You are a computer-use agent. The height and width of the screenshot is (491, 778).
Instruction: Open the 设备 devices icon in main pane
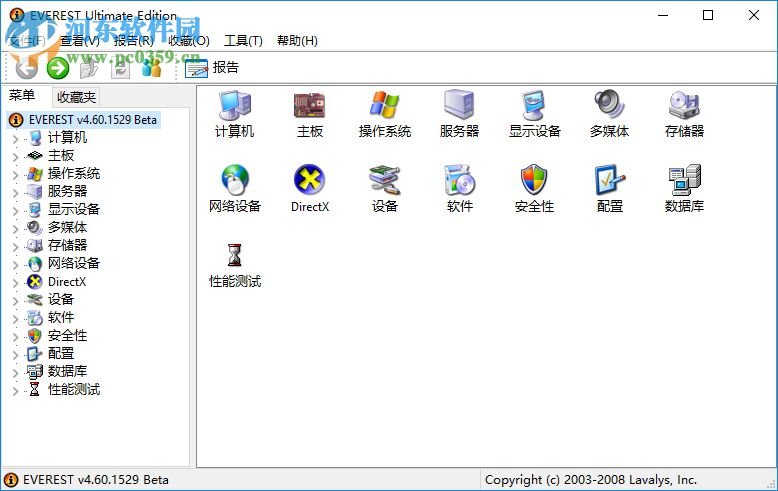385,180
